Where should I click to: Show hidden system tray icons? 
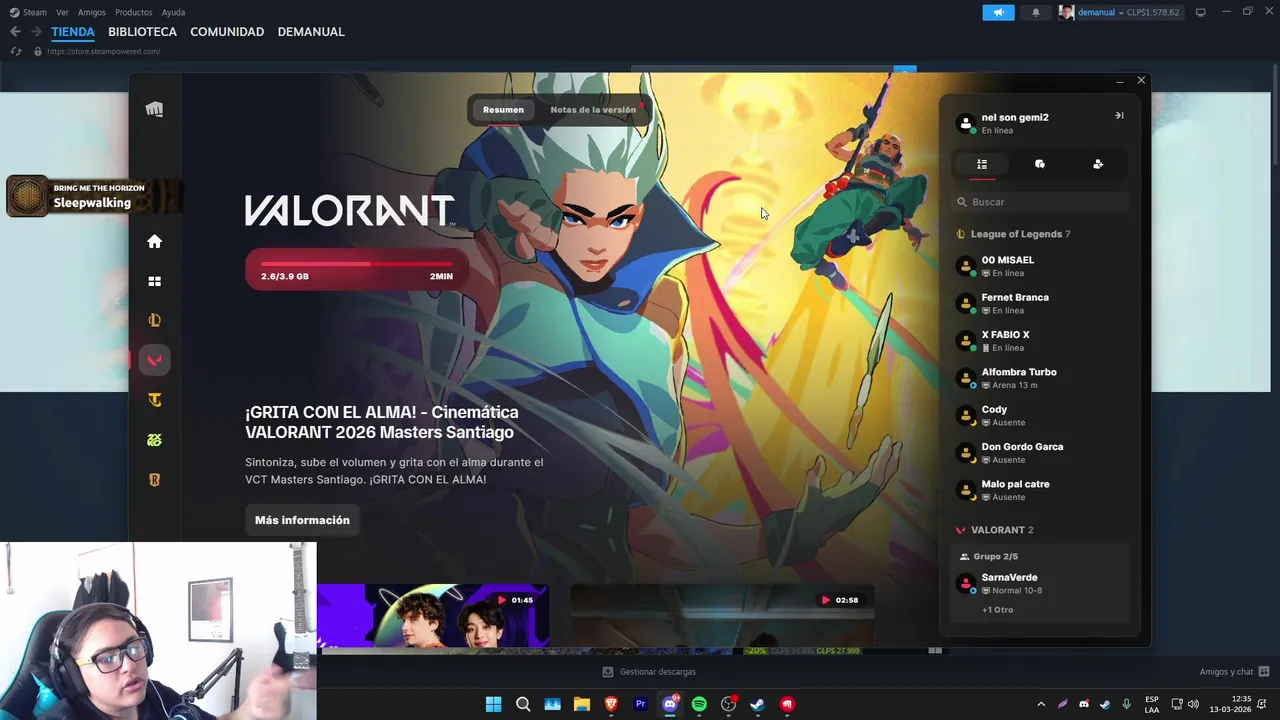click(1041, 704)
